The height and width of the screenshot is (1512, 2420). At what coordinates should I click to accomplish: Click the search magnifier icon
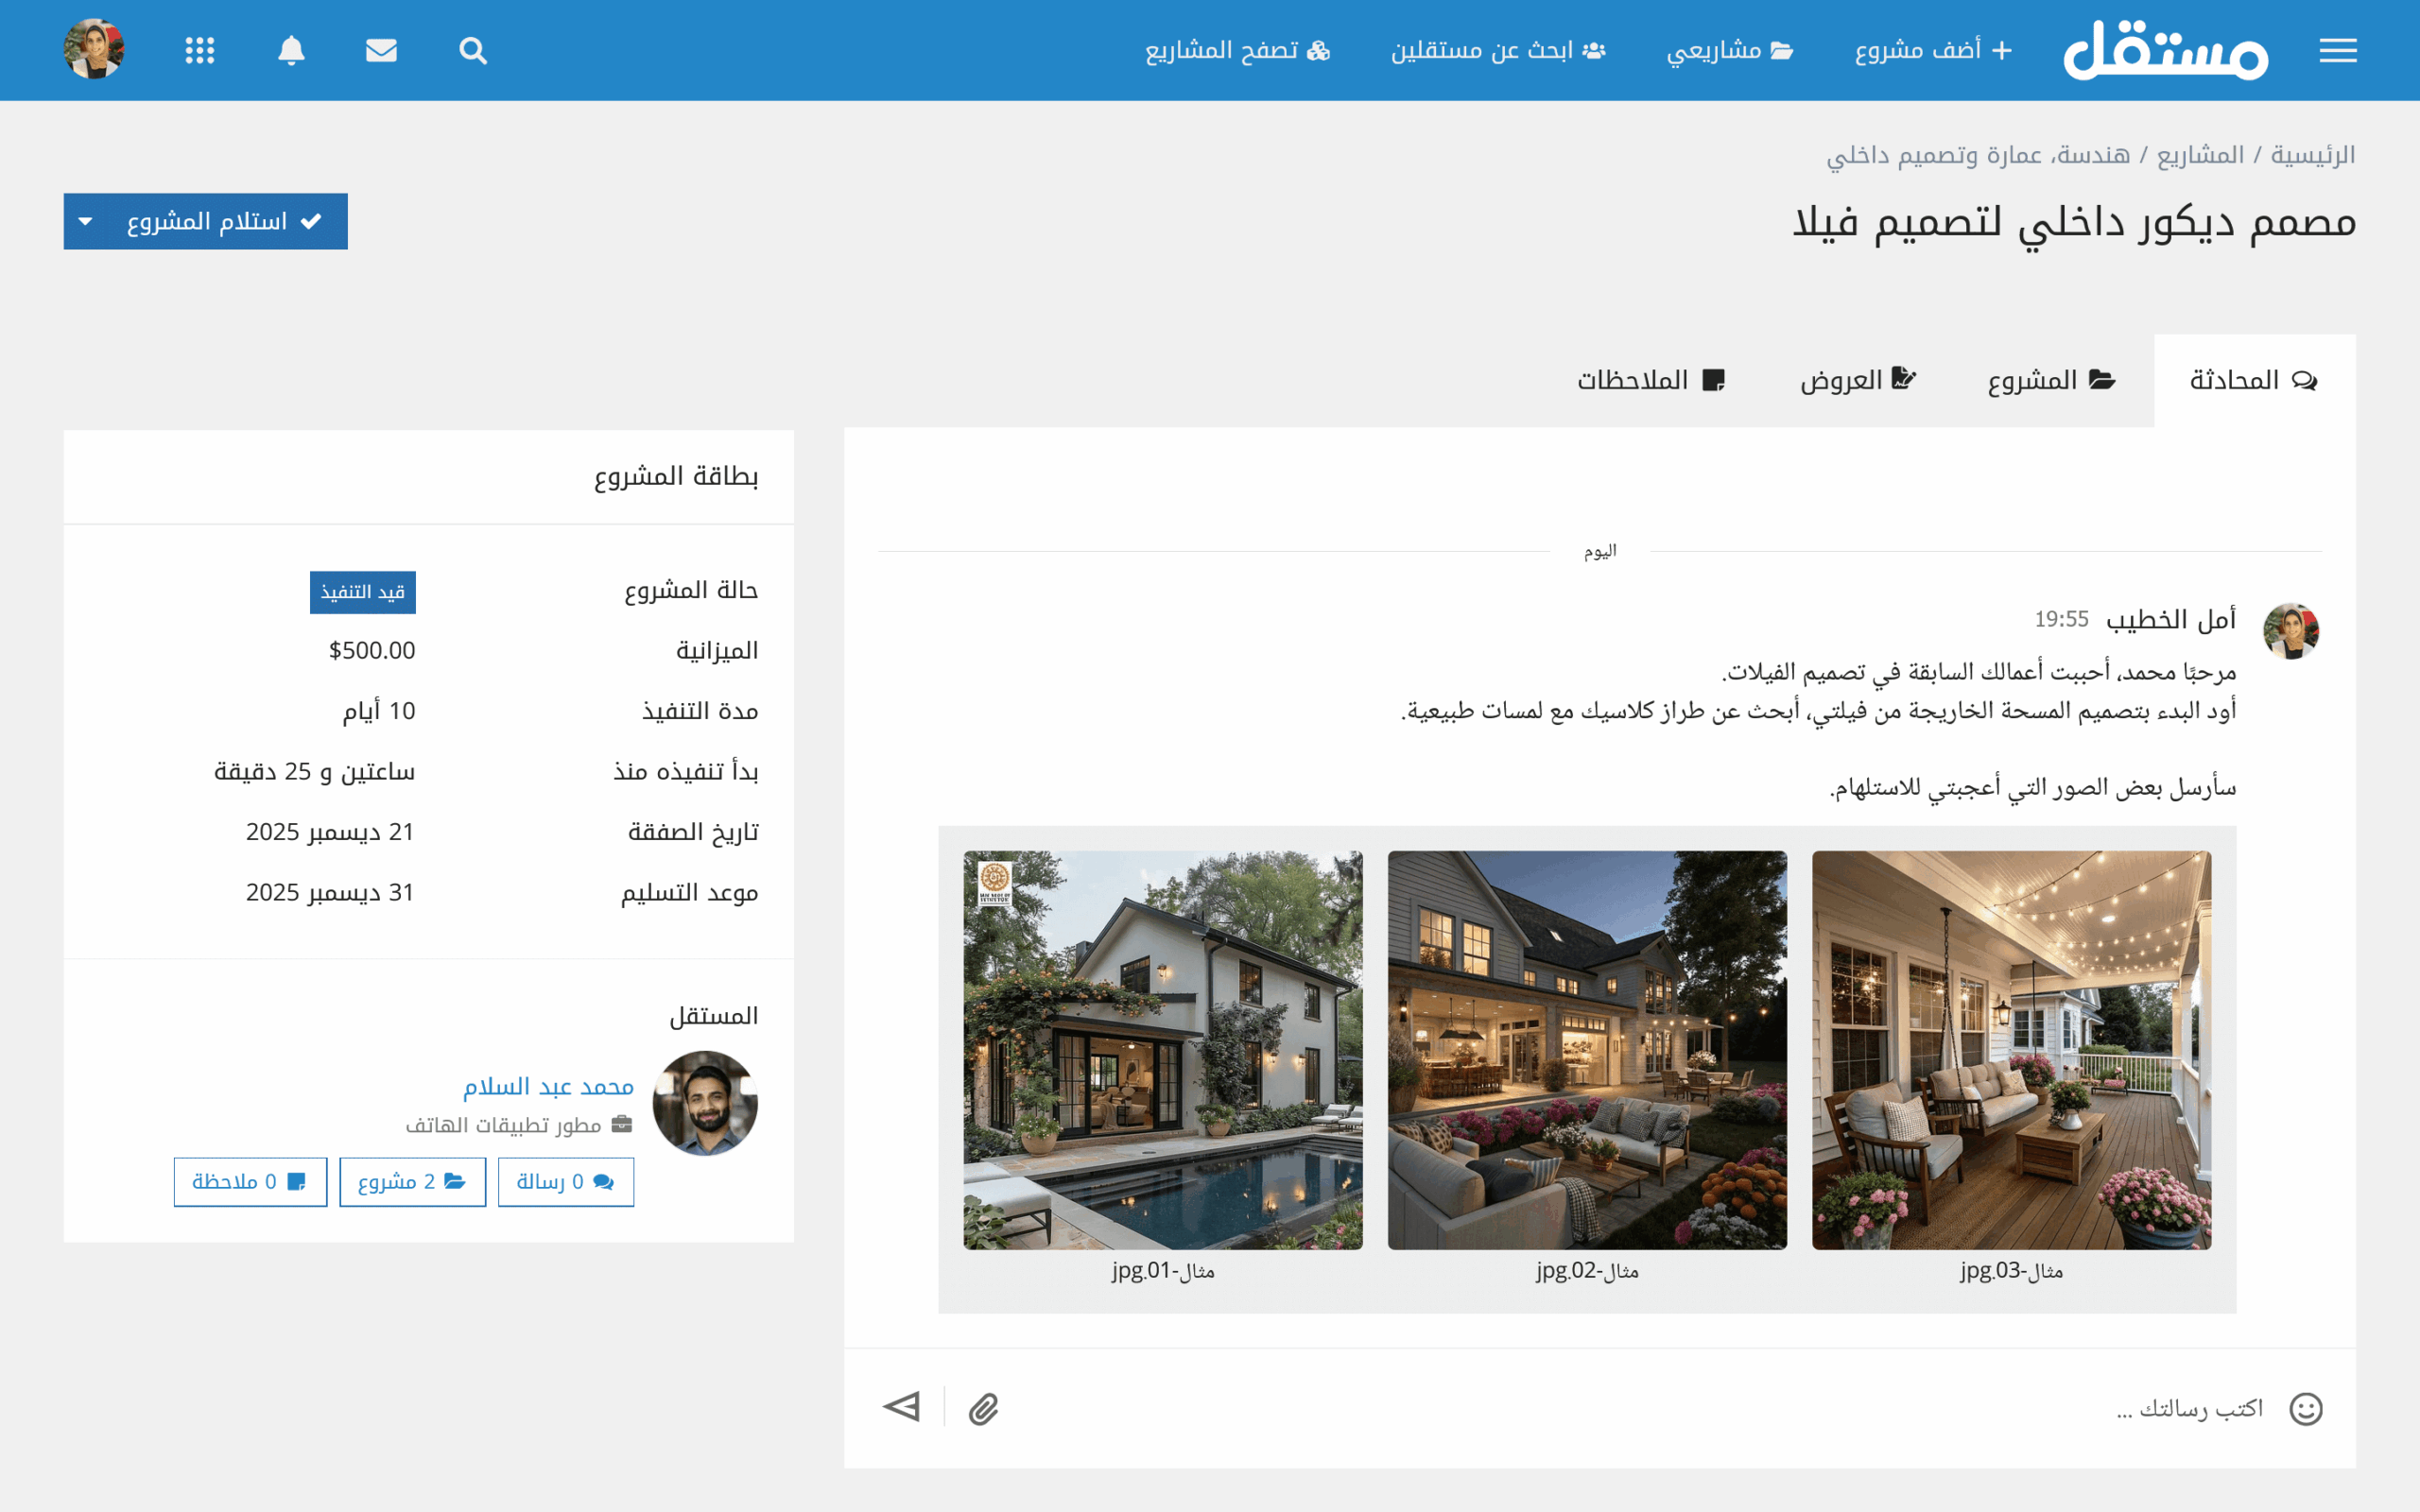[x=473, y=50]
